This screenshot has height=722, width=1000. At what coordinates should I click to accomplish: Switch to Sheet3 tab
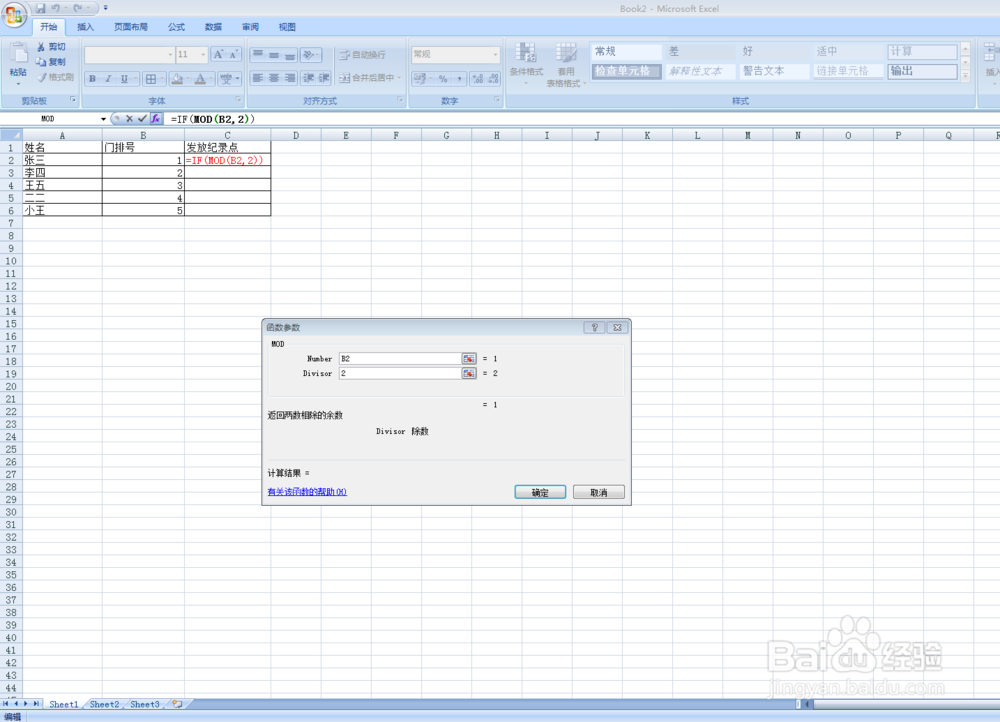pyautogui.click(x=145, y=704)
